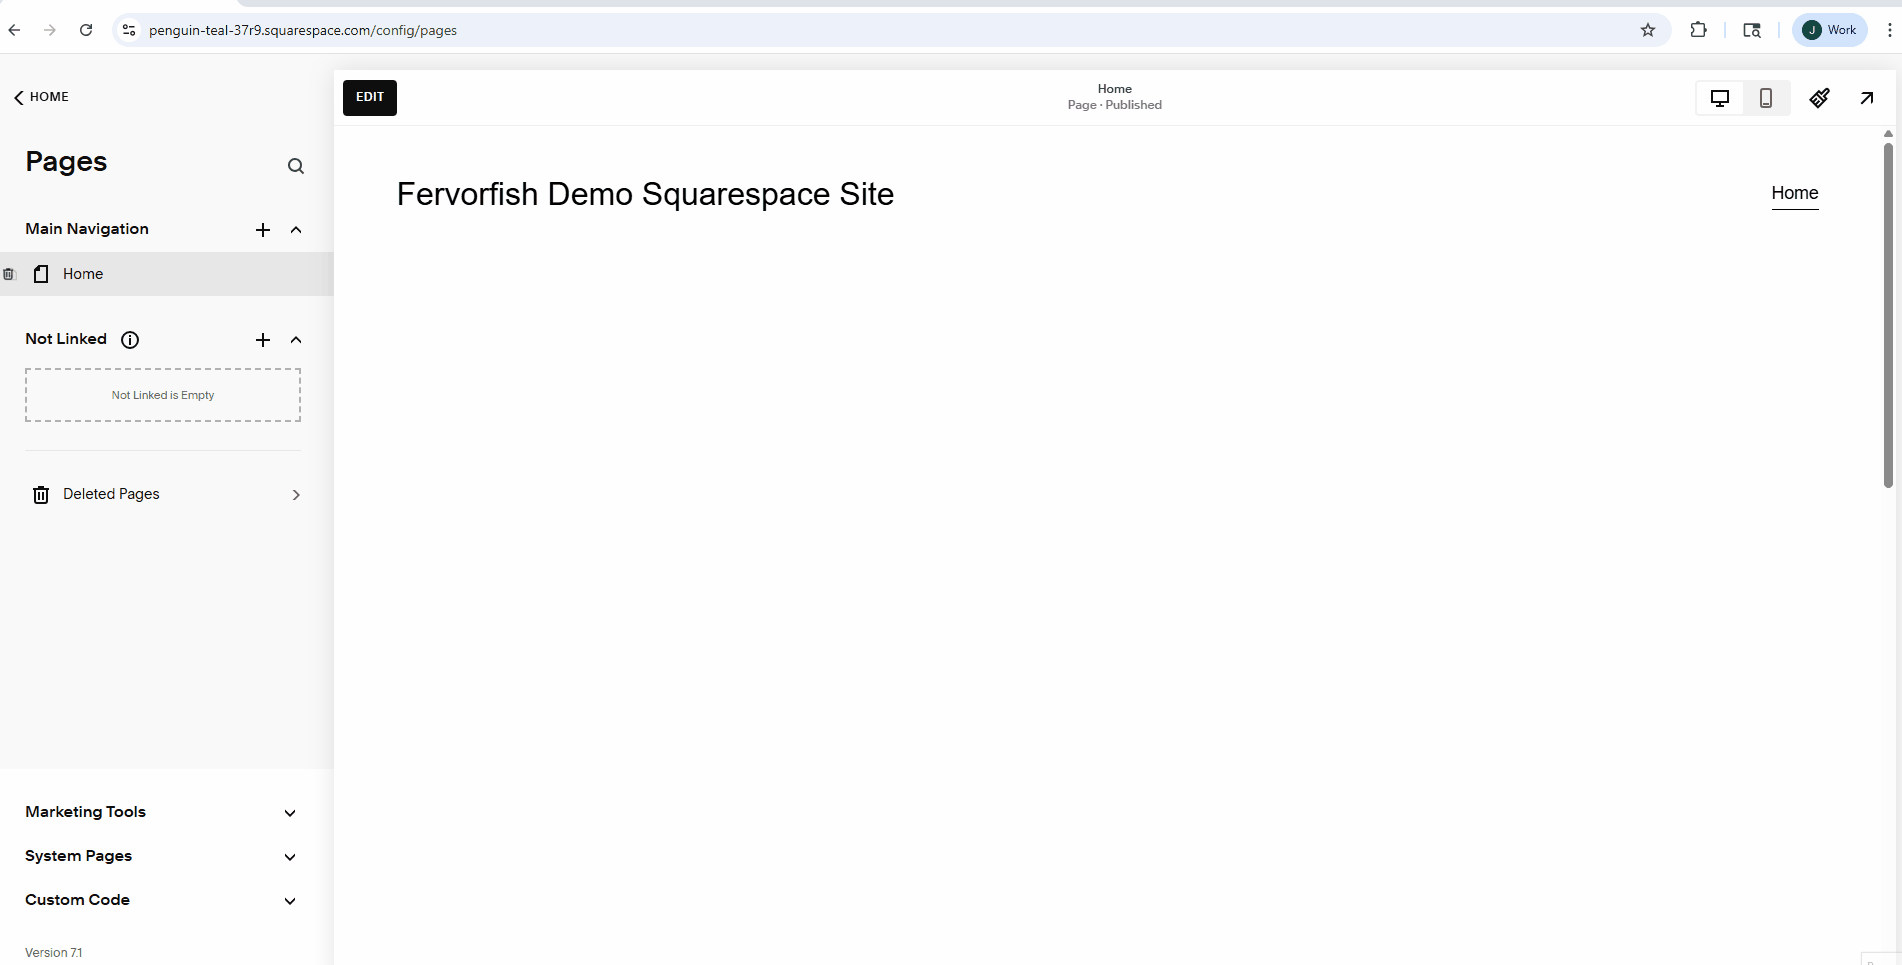The width and height of the screenshot is (1902, 965).
Task: Select the Home page in the list
Action: point(167,274)
